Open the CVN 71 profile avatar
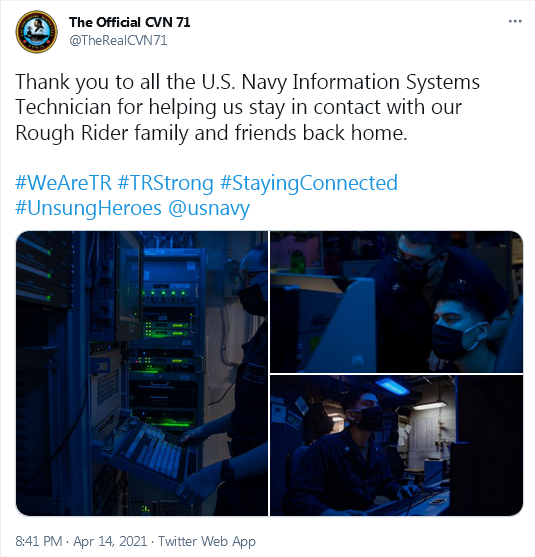The width and height of the screenshot is (535, 557). (37, 32)
